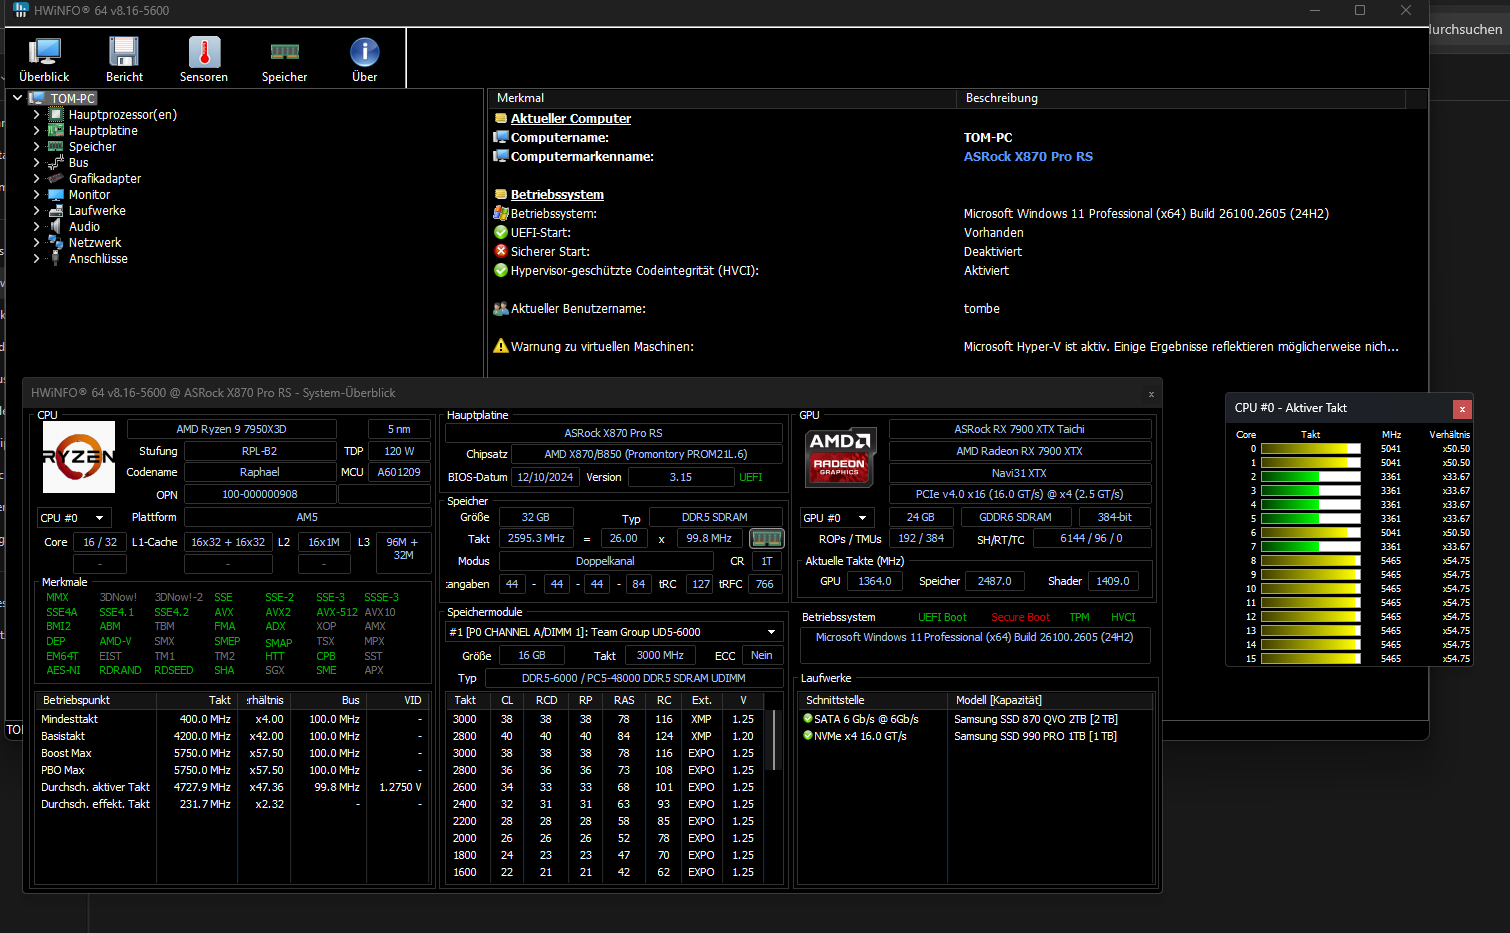Expand the Bus tree node
The height and width of the screenshot is (933, 1510).
tap(37, 162)
